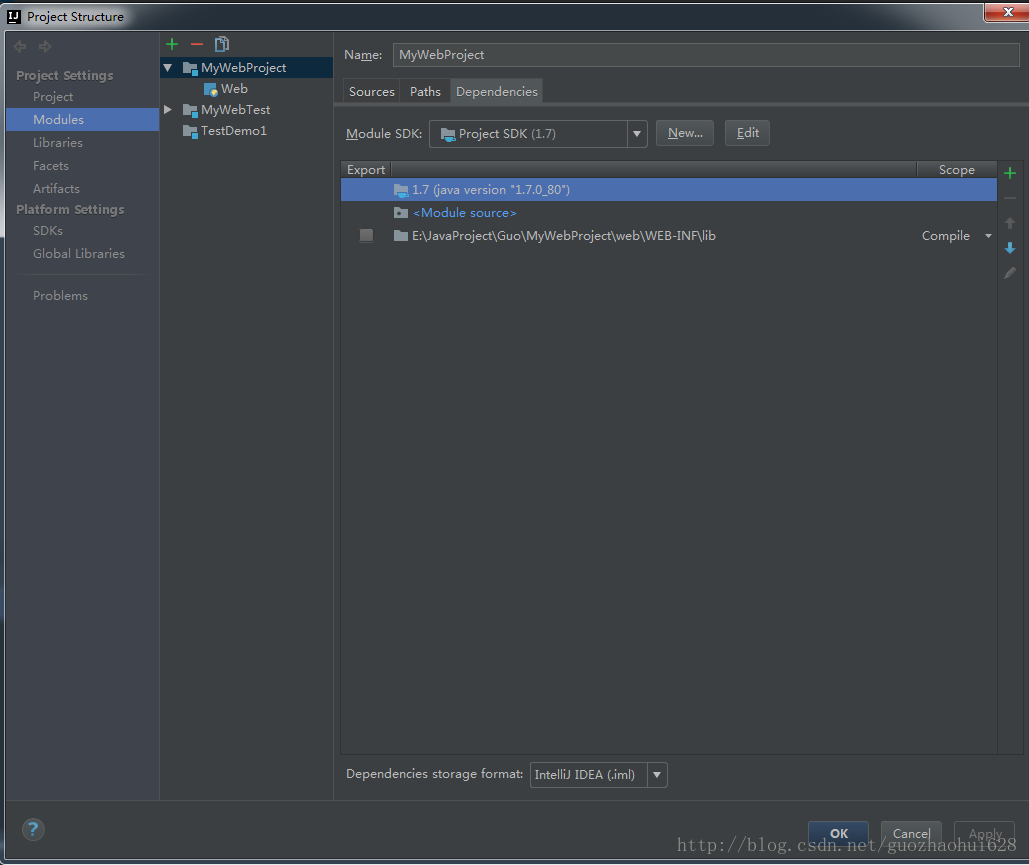The height and width of the screenshot is (865, 1029).
Task: Click the Web facet icon
Action: coord(210,89)
